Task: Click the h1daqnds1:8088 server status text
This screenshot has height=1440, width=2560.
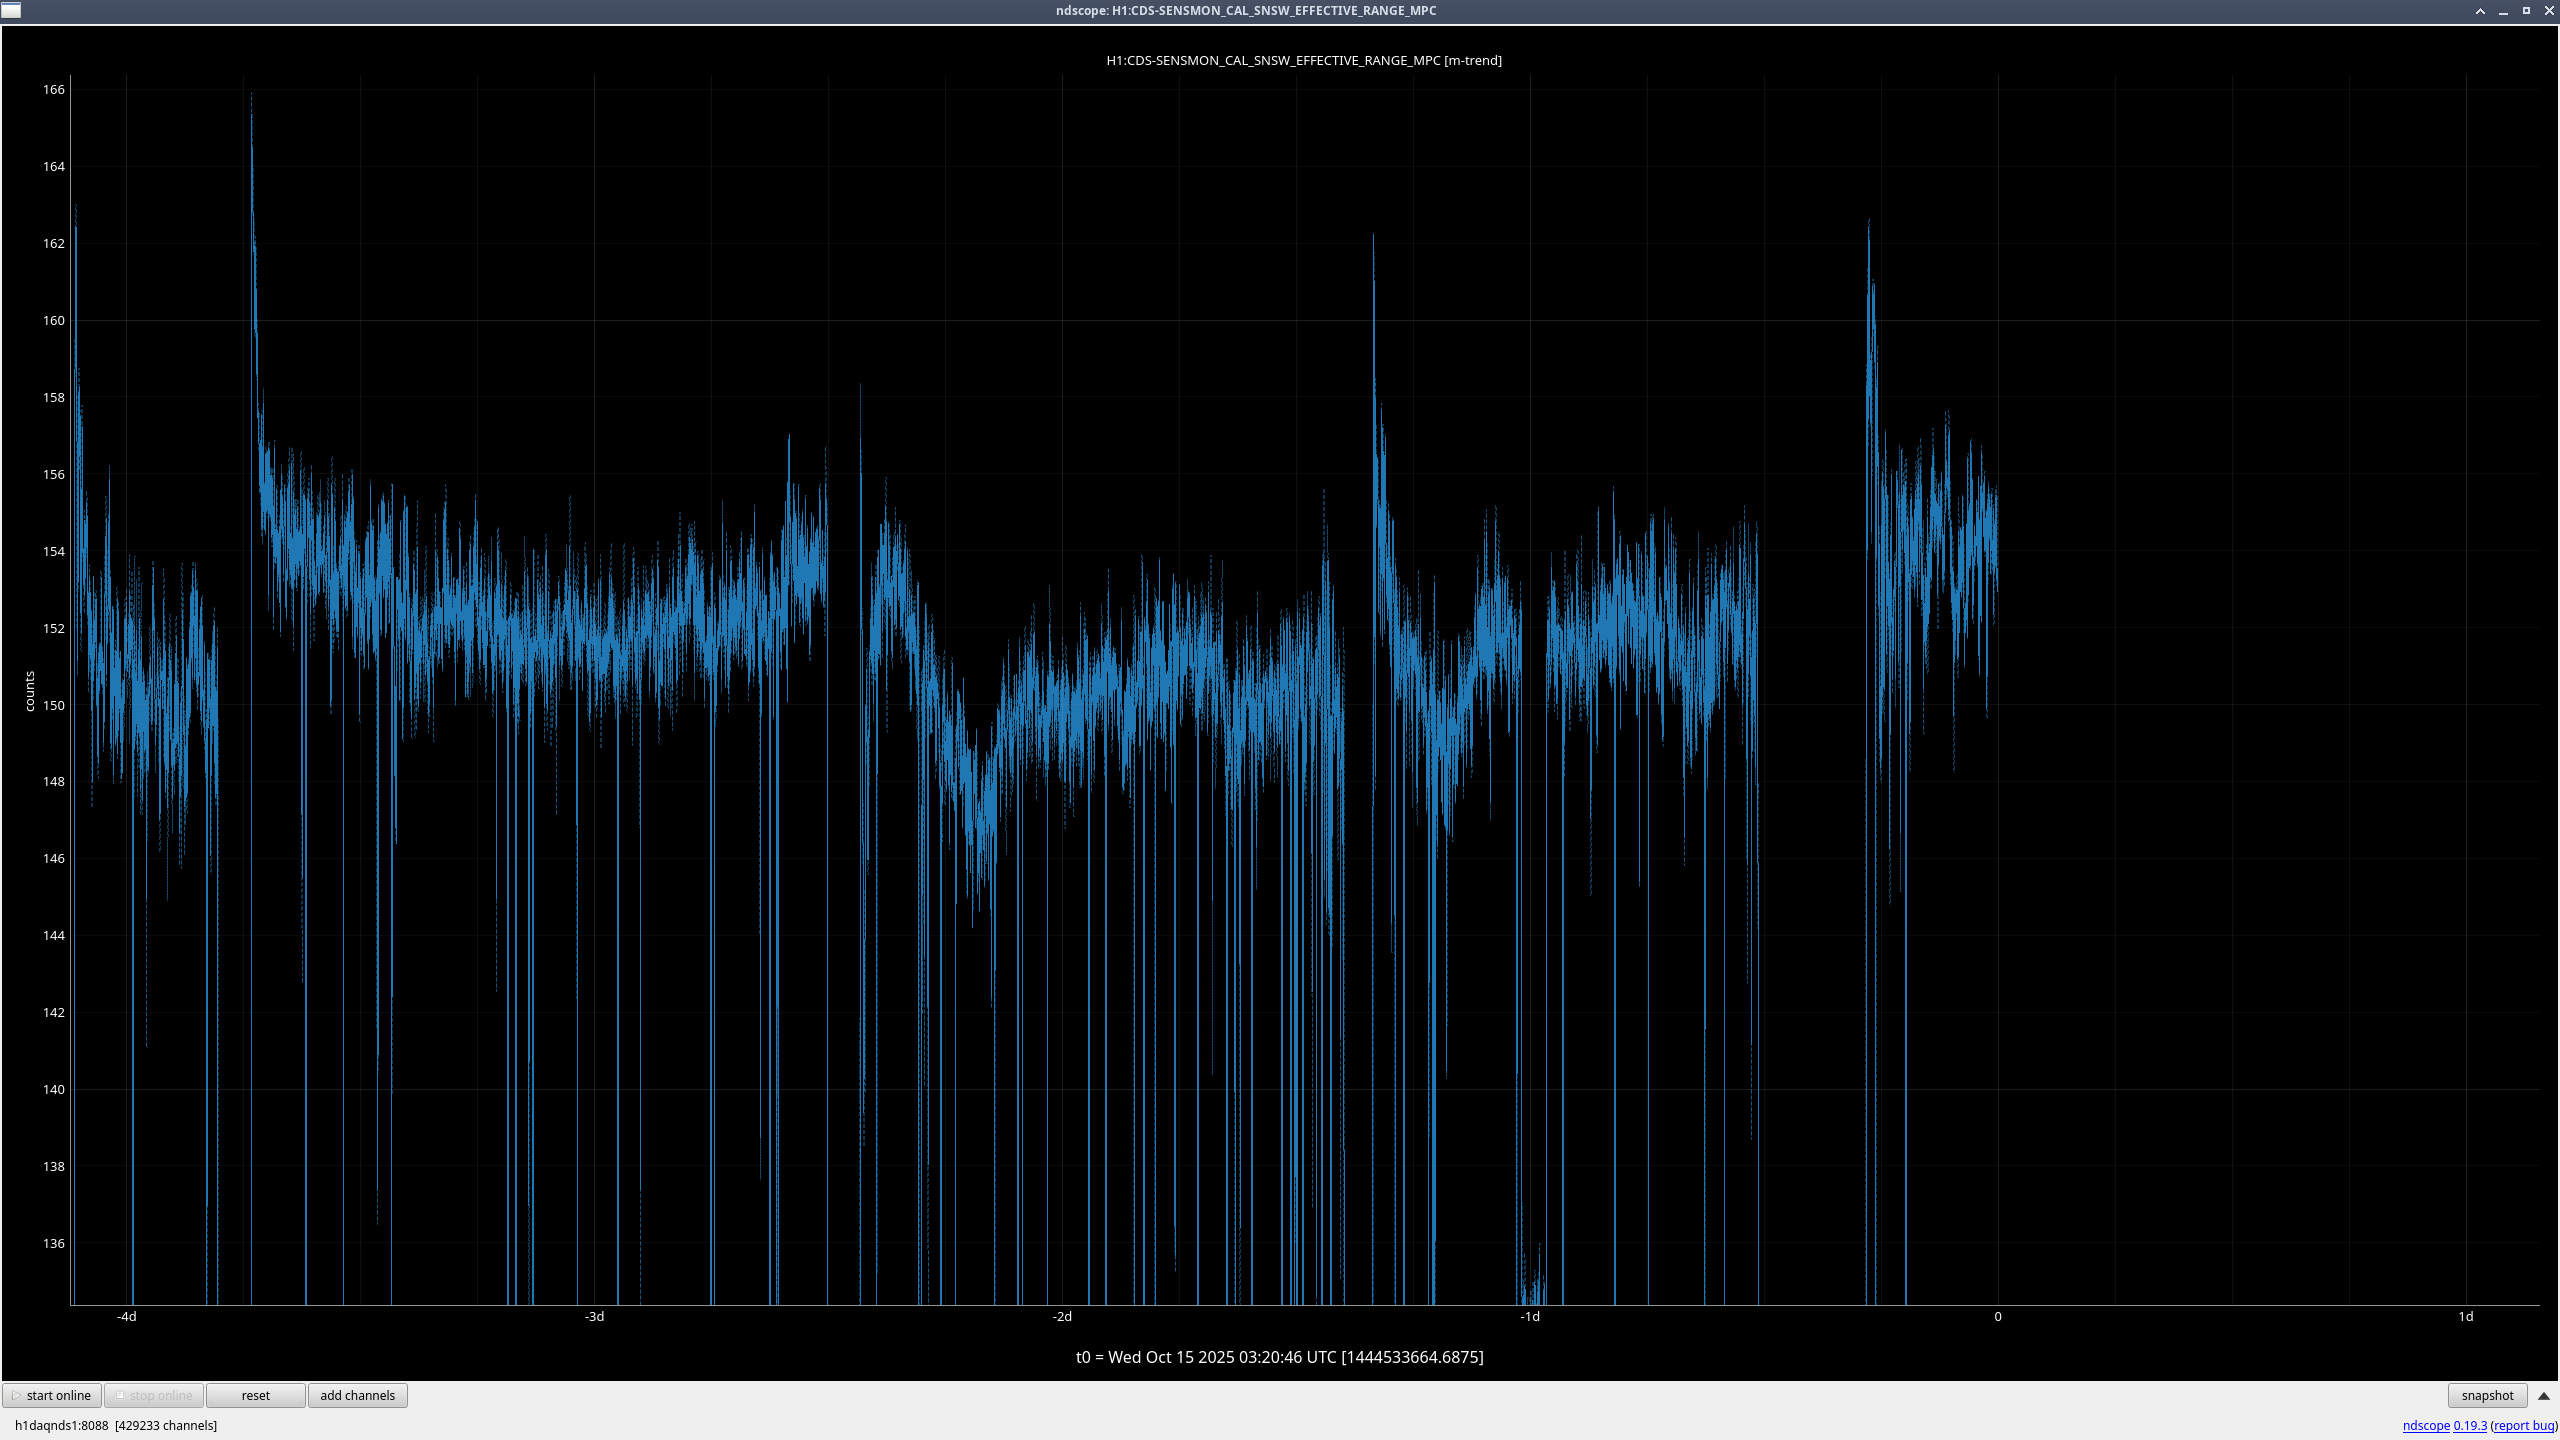Action: [x=61, y=1425]
